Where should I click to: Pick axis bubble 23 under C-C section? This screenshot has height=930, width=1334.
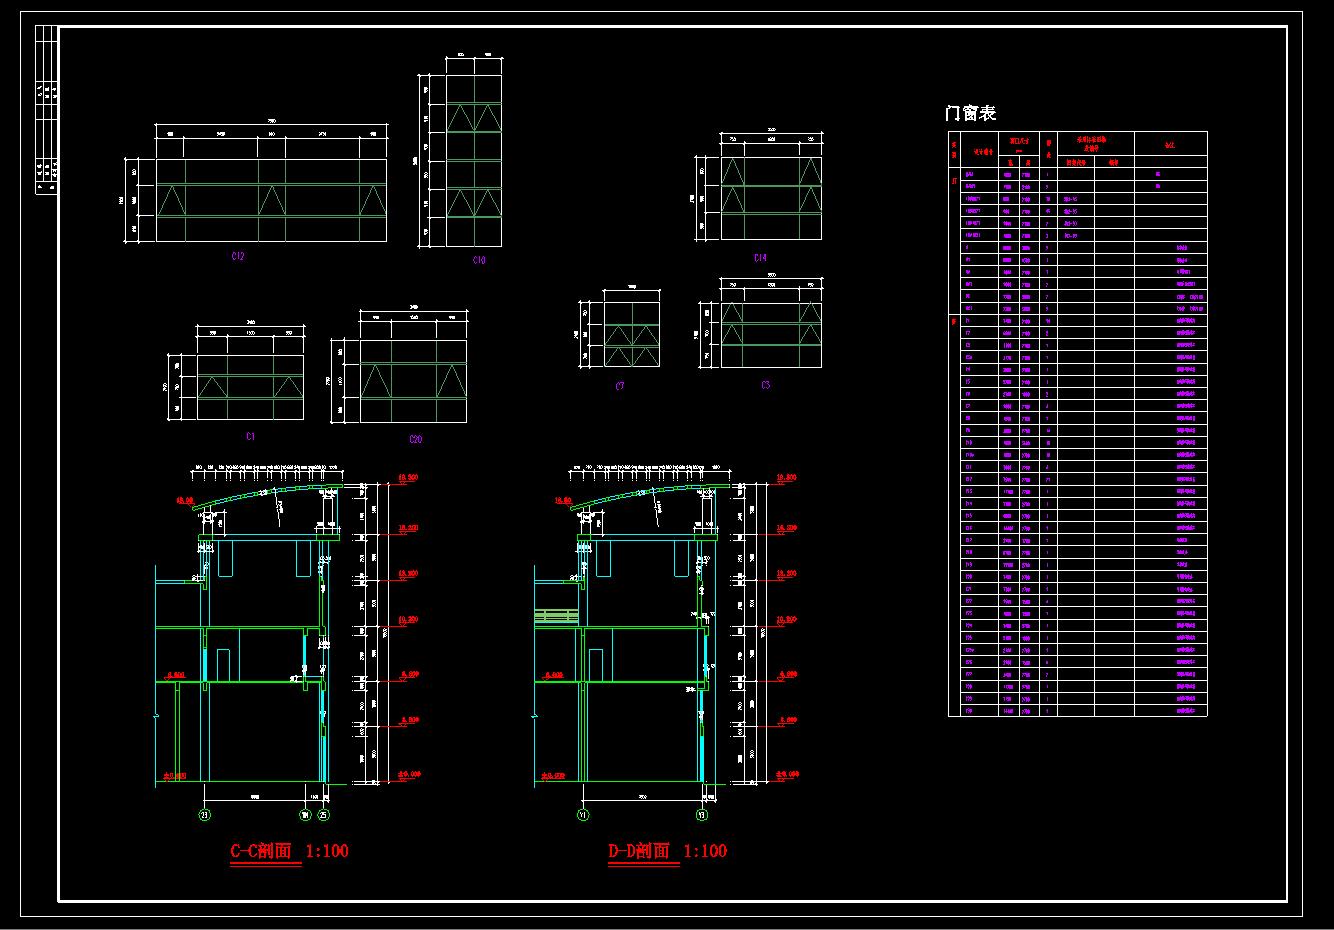(206, 815)
